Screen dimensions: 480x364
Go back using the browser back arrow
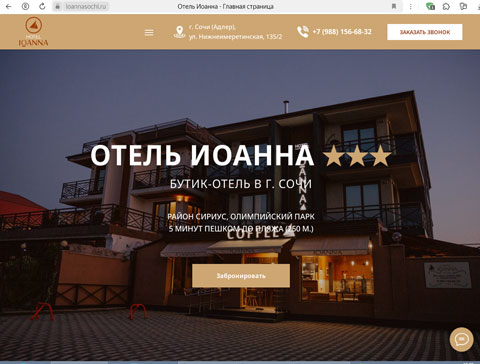[9, 6]
